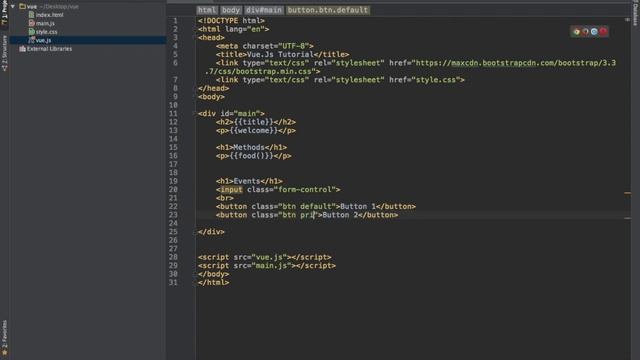This screenshot has width=640, height=360.
Task: Click the fold end marker on line 25
Action: (x=194, y=232)
